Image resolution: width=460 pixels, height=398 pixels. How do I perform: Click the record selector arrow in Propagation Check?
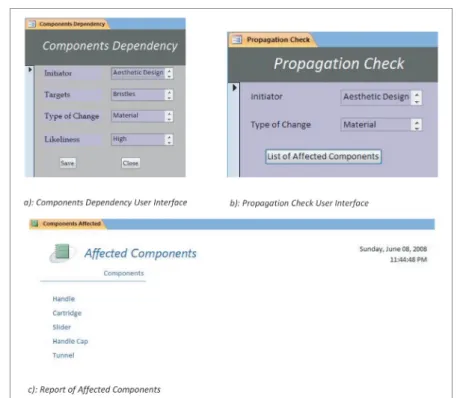pyautogui.click(x=234, y=88)
